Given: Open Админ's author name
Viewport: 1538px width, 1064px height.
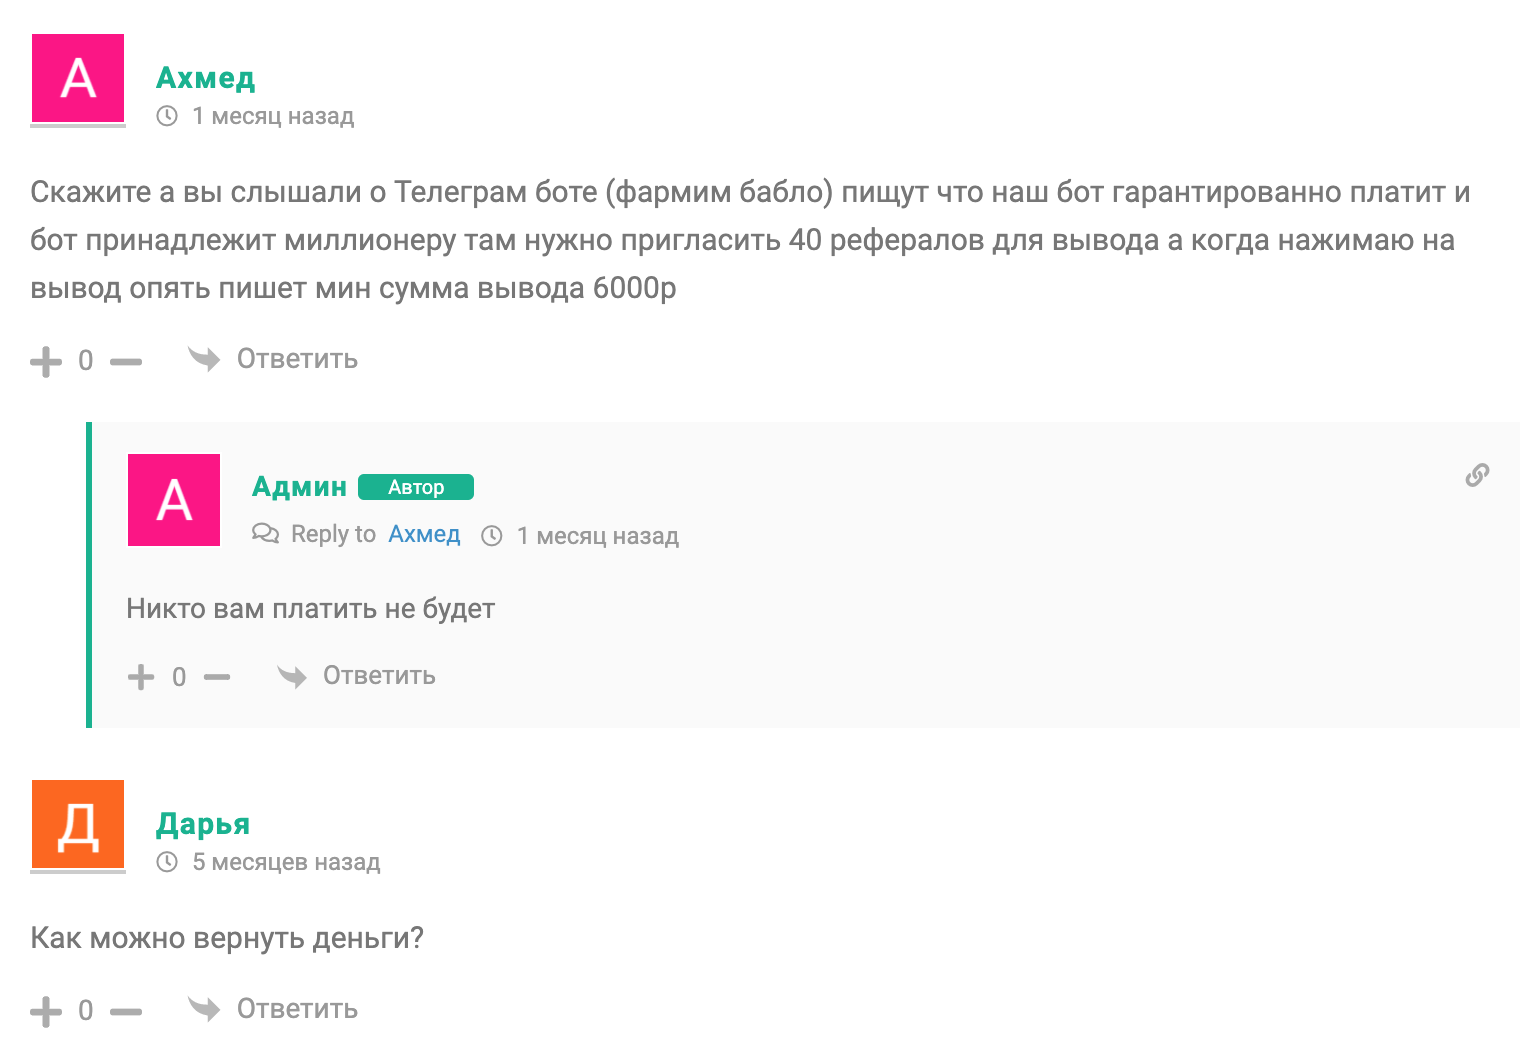Looking at the screenshot, I should point(299,487).
